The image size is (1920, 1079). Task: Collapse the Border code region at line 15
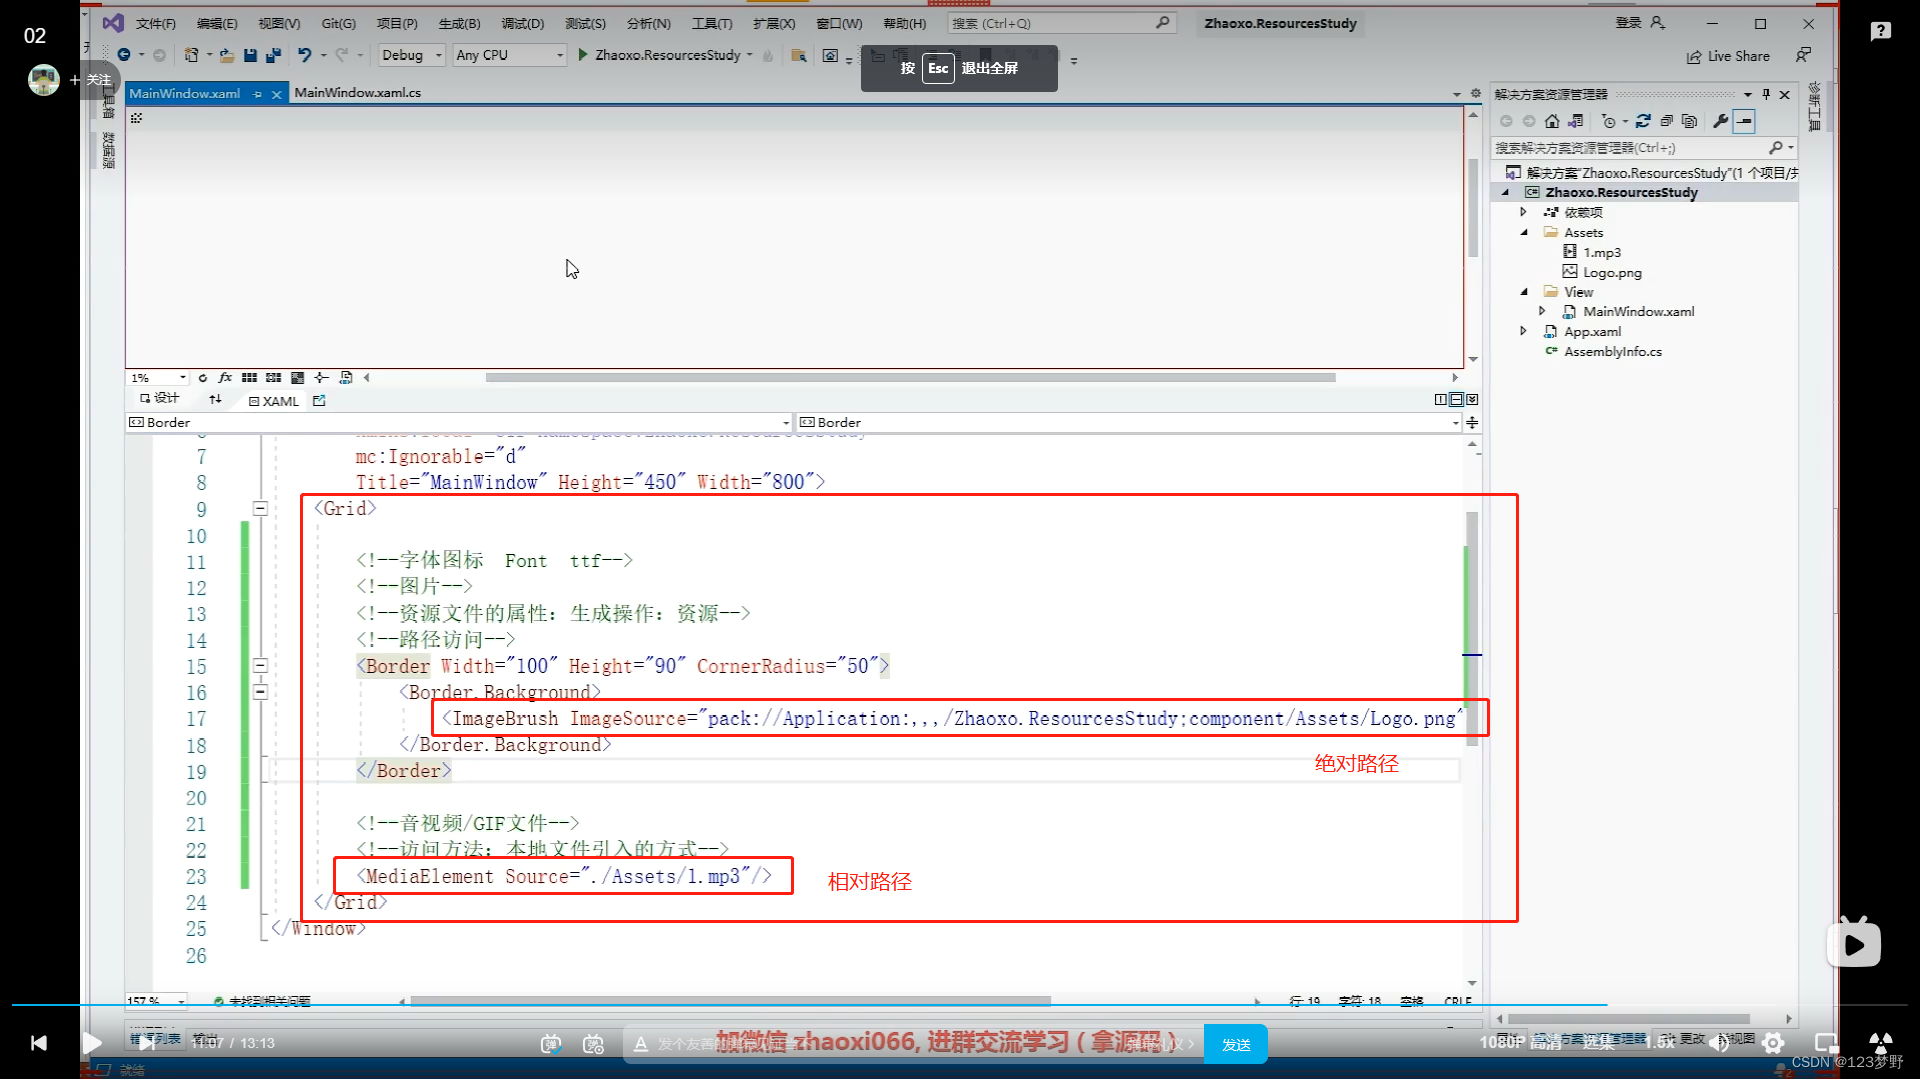(x=260, y=665)
